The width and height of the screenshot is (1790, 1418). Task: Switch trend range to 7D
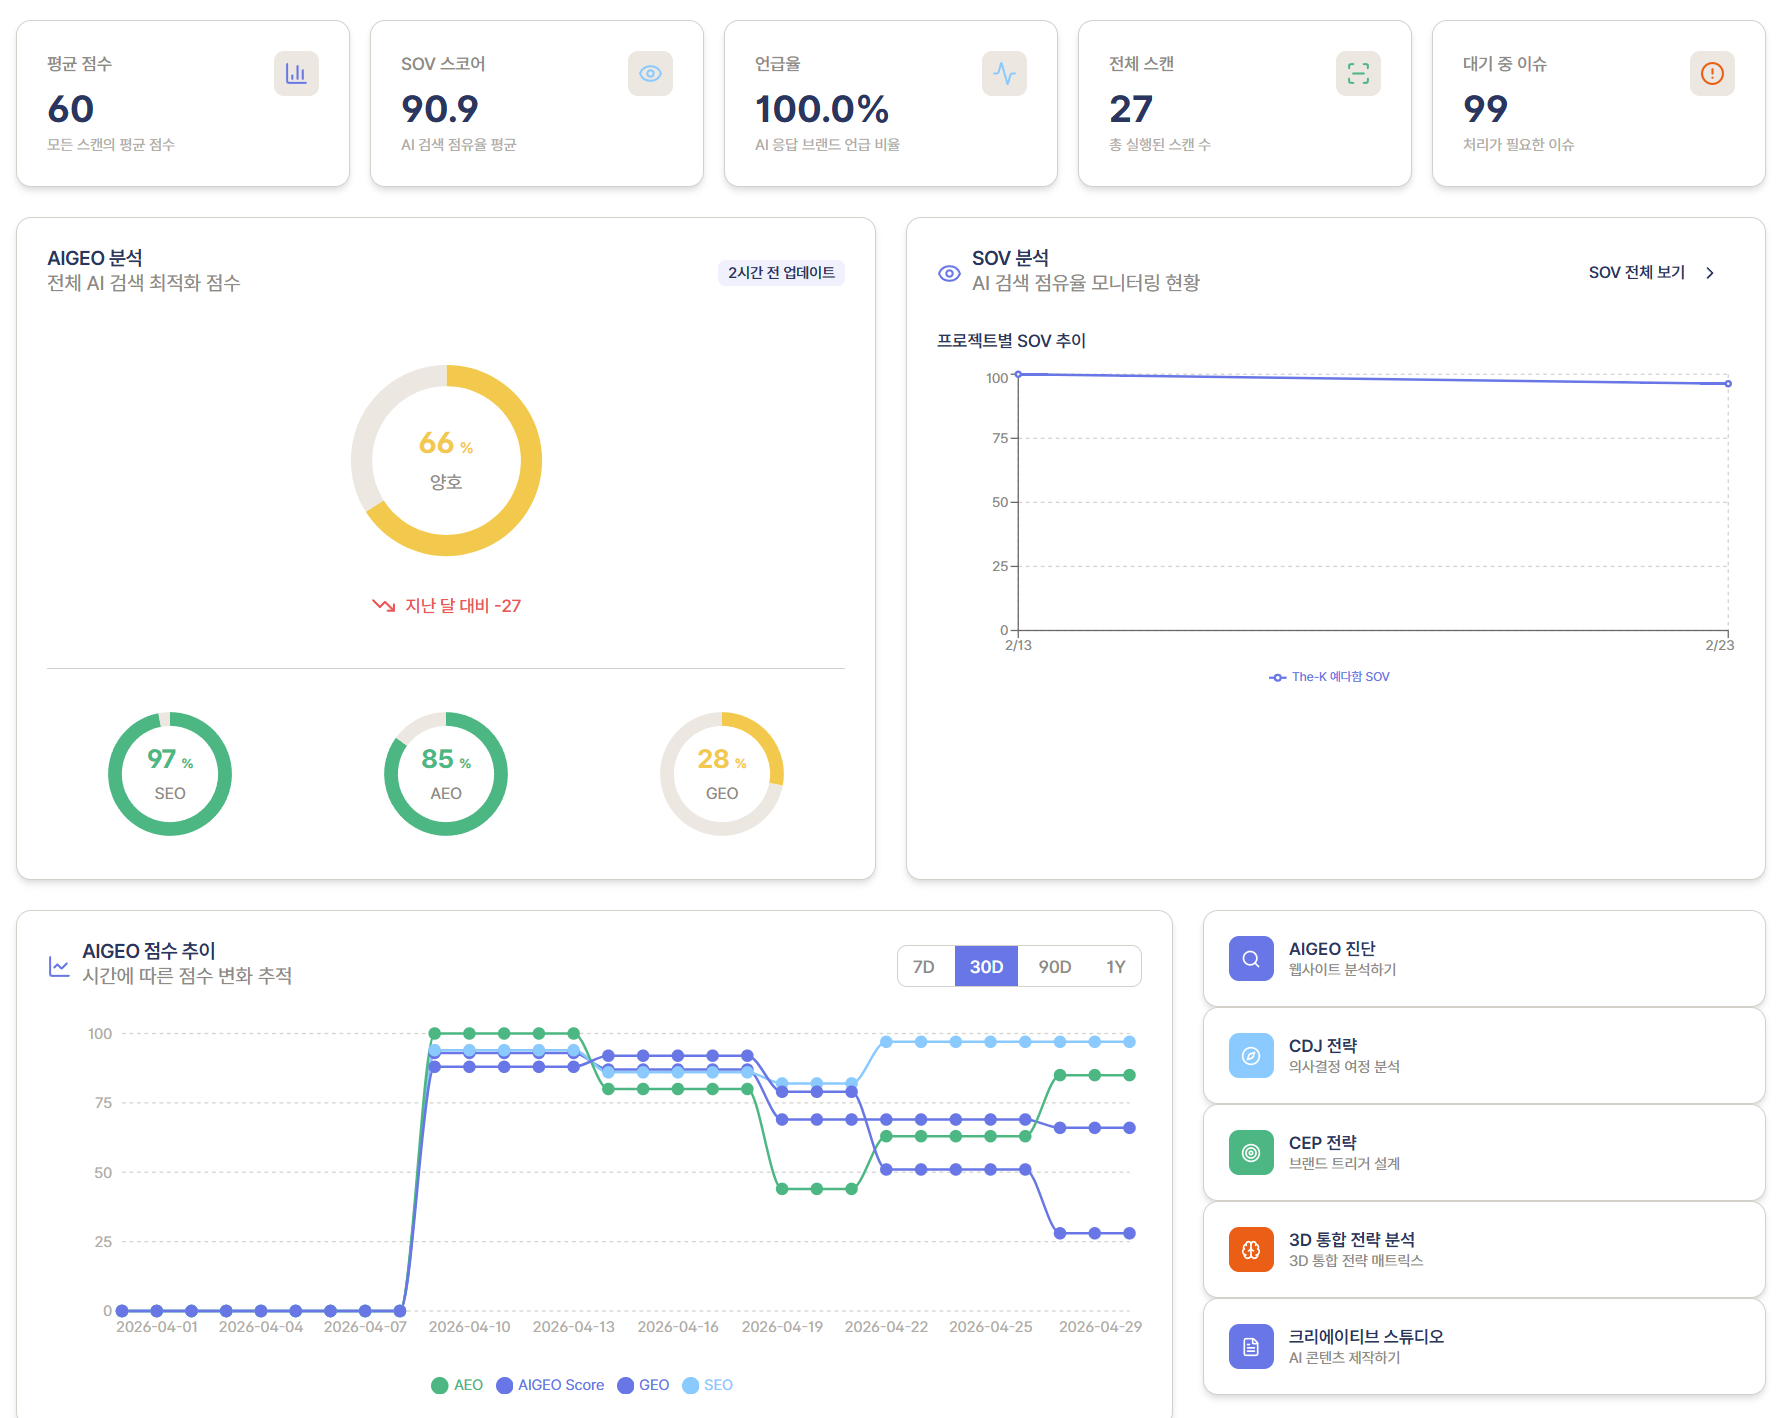point(926,966)
